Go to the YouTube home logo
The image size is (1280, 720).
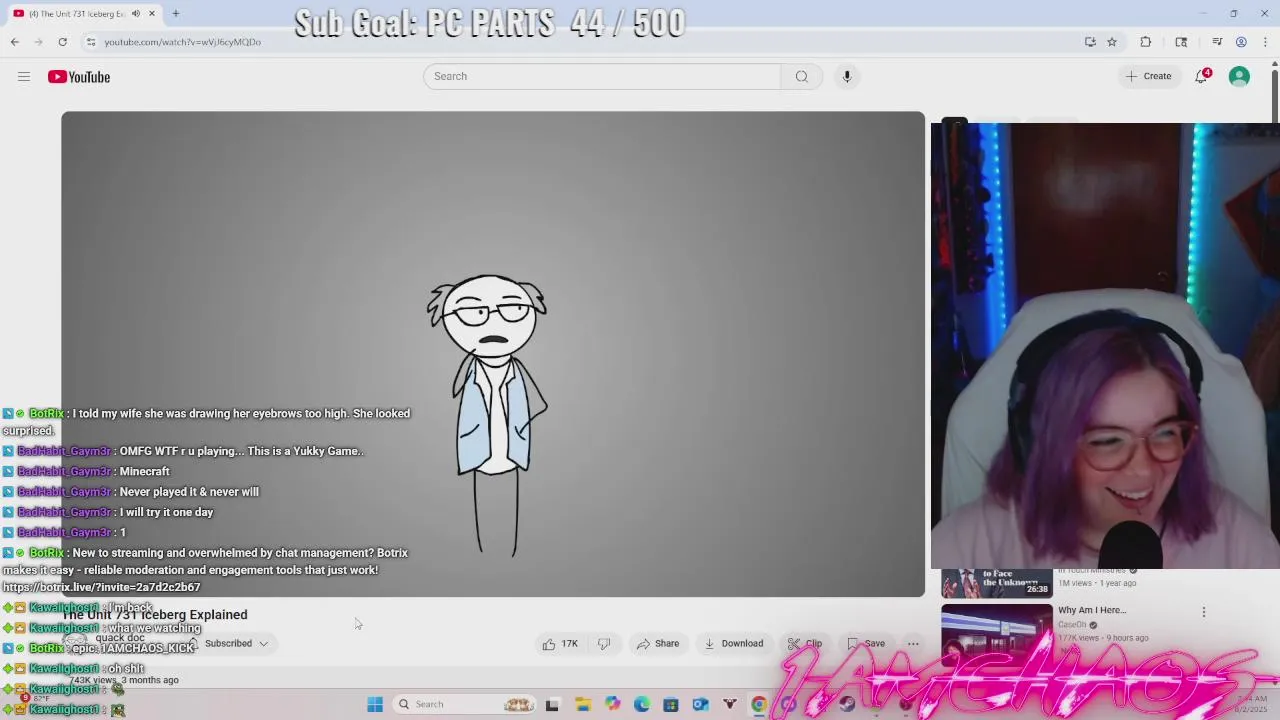[79, 77]
